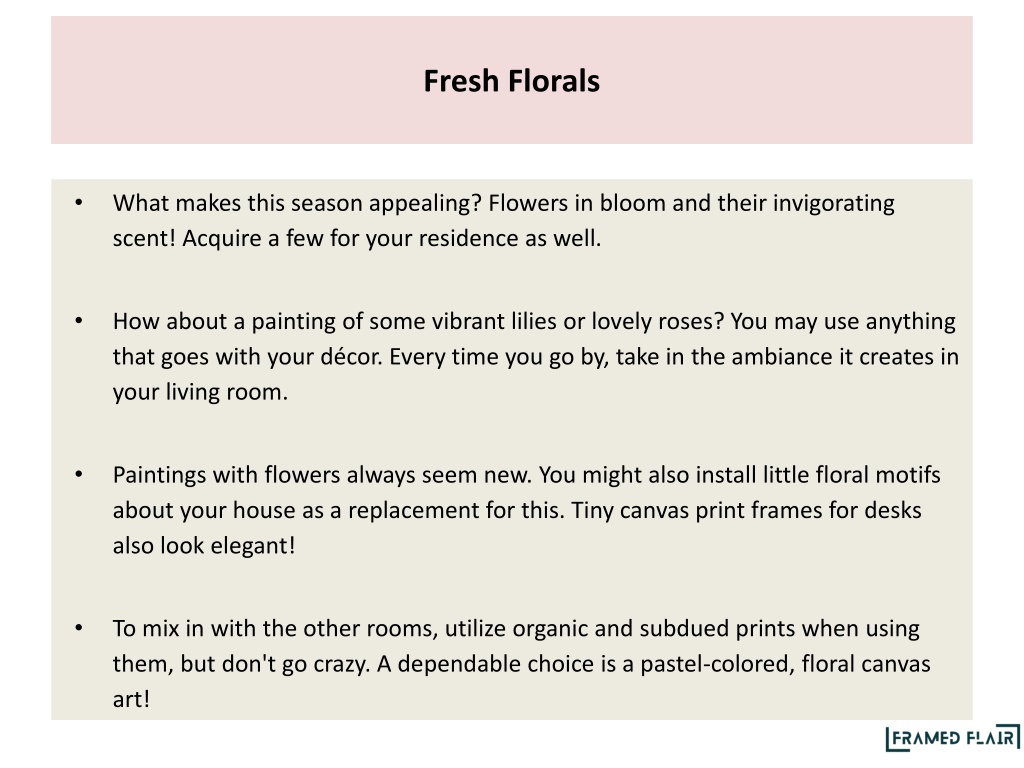Image resolution: width=1024 pixels, height=768 pixels.
Task: Click the word 'art!' at the end
Action: point(131,699)
